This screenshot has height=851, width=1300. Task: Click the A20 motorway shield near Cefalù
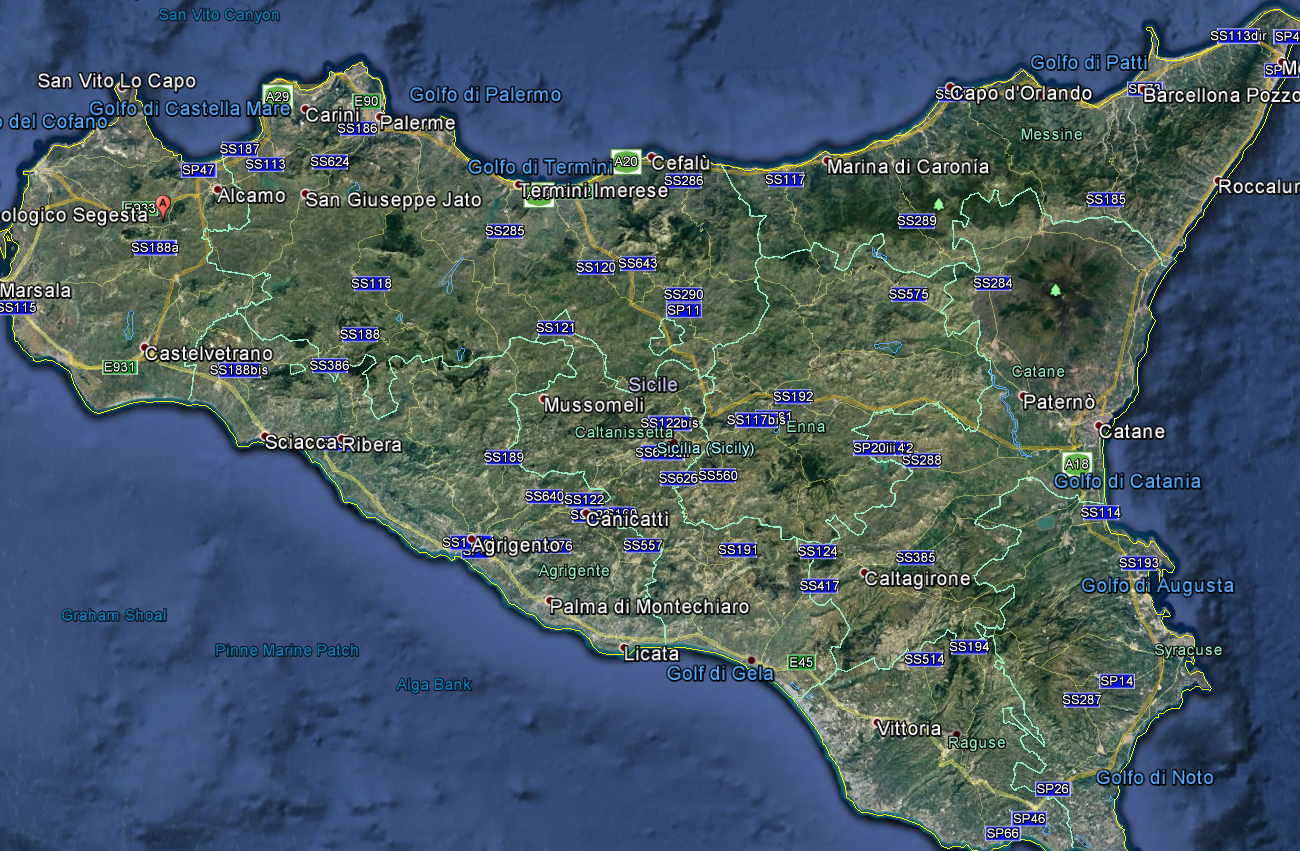[626, 161]
